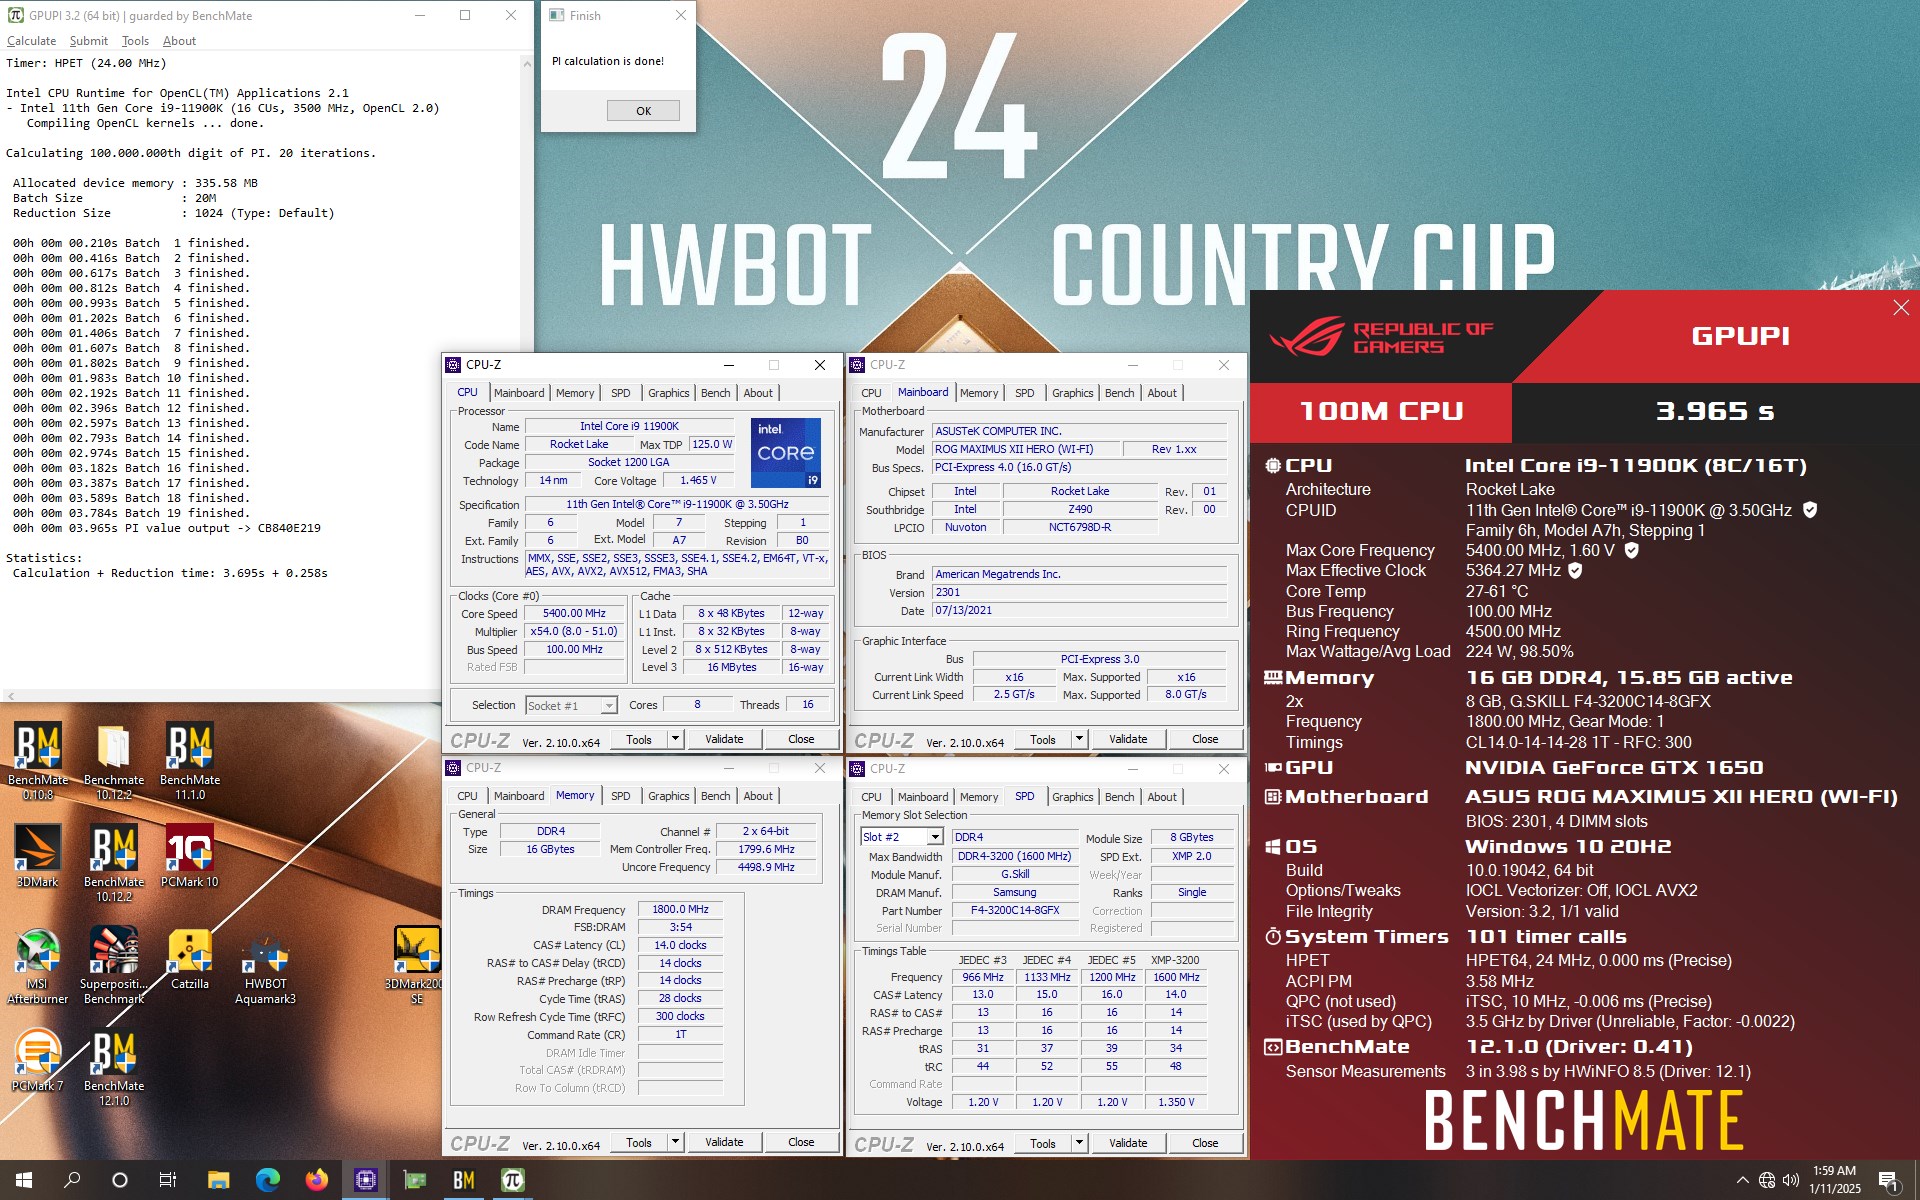This screenshot has width=1920, height=1200.
Task: Click Tools button in Memory CPU-Z window
Action: pyautogui.click(x=639, y=1142)
